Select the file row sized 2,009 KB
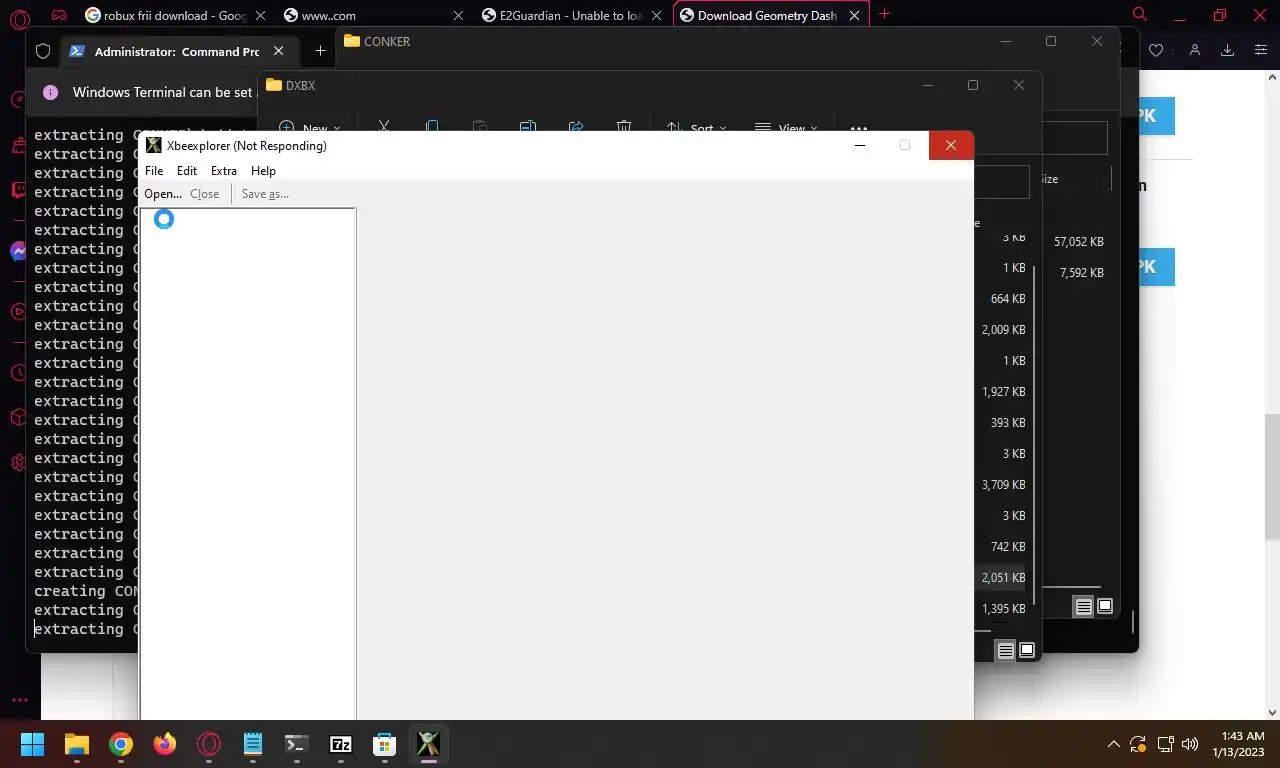 pos(1003,330)
